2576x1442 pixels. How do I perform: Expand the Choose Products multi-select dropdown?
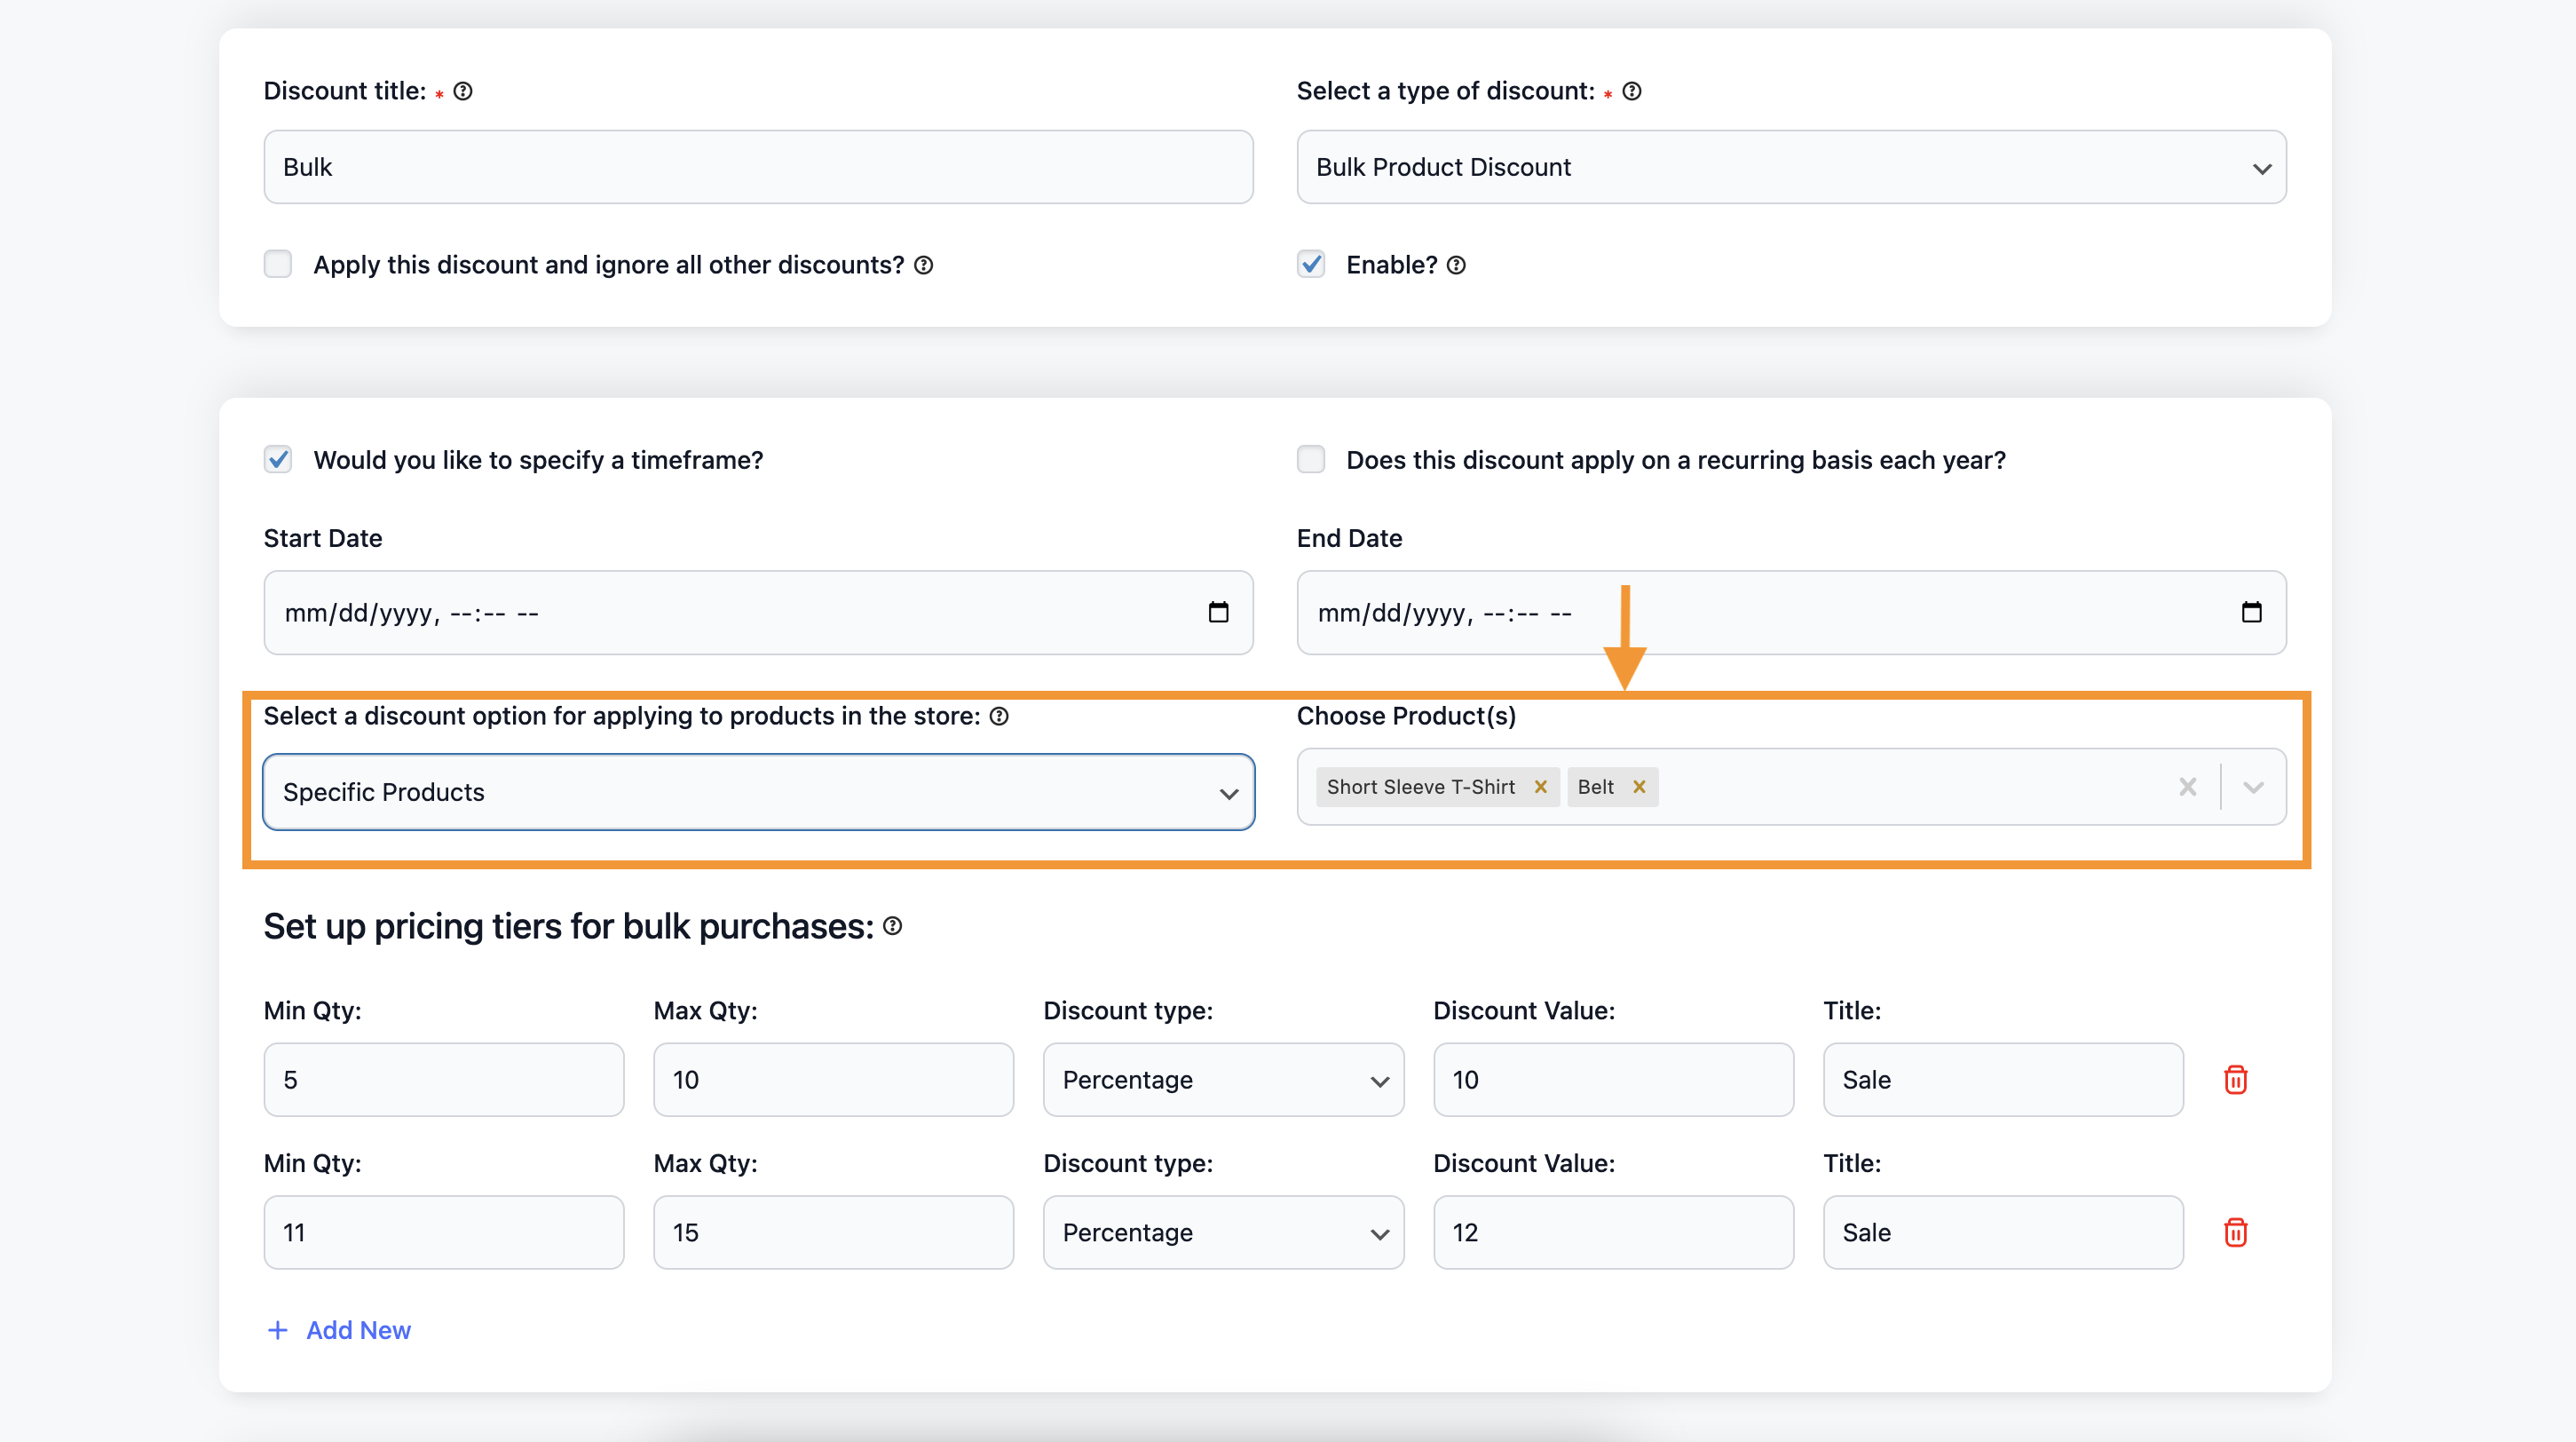(2254, 786)
